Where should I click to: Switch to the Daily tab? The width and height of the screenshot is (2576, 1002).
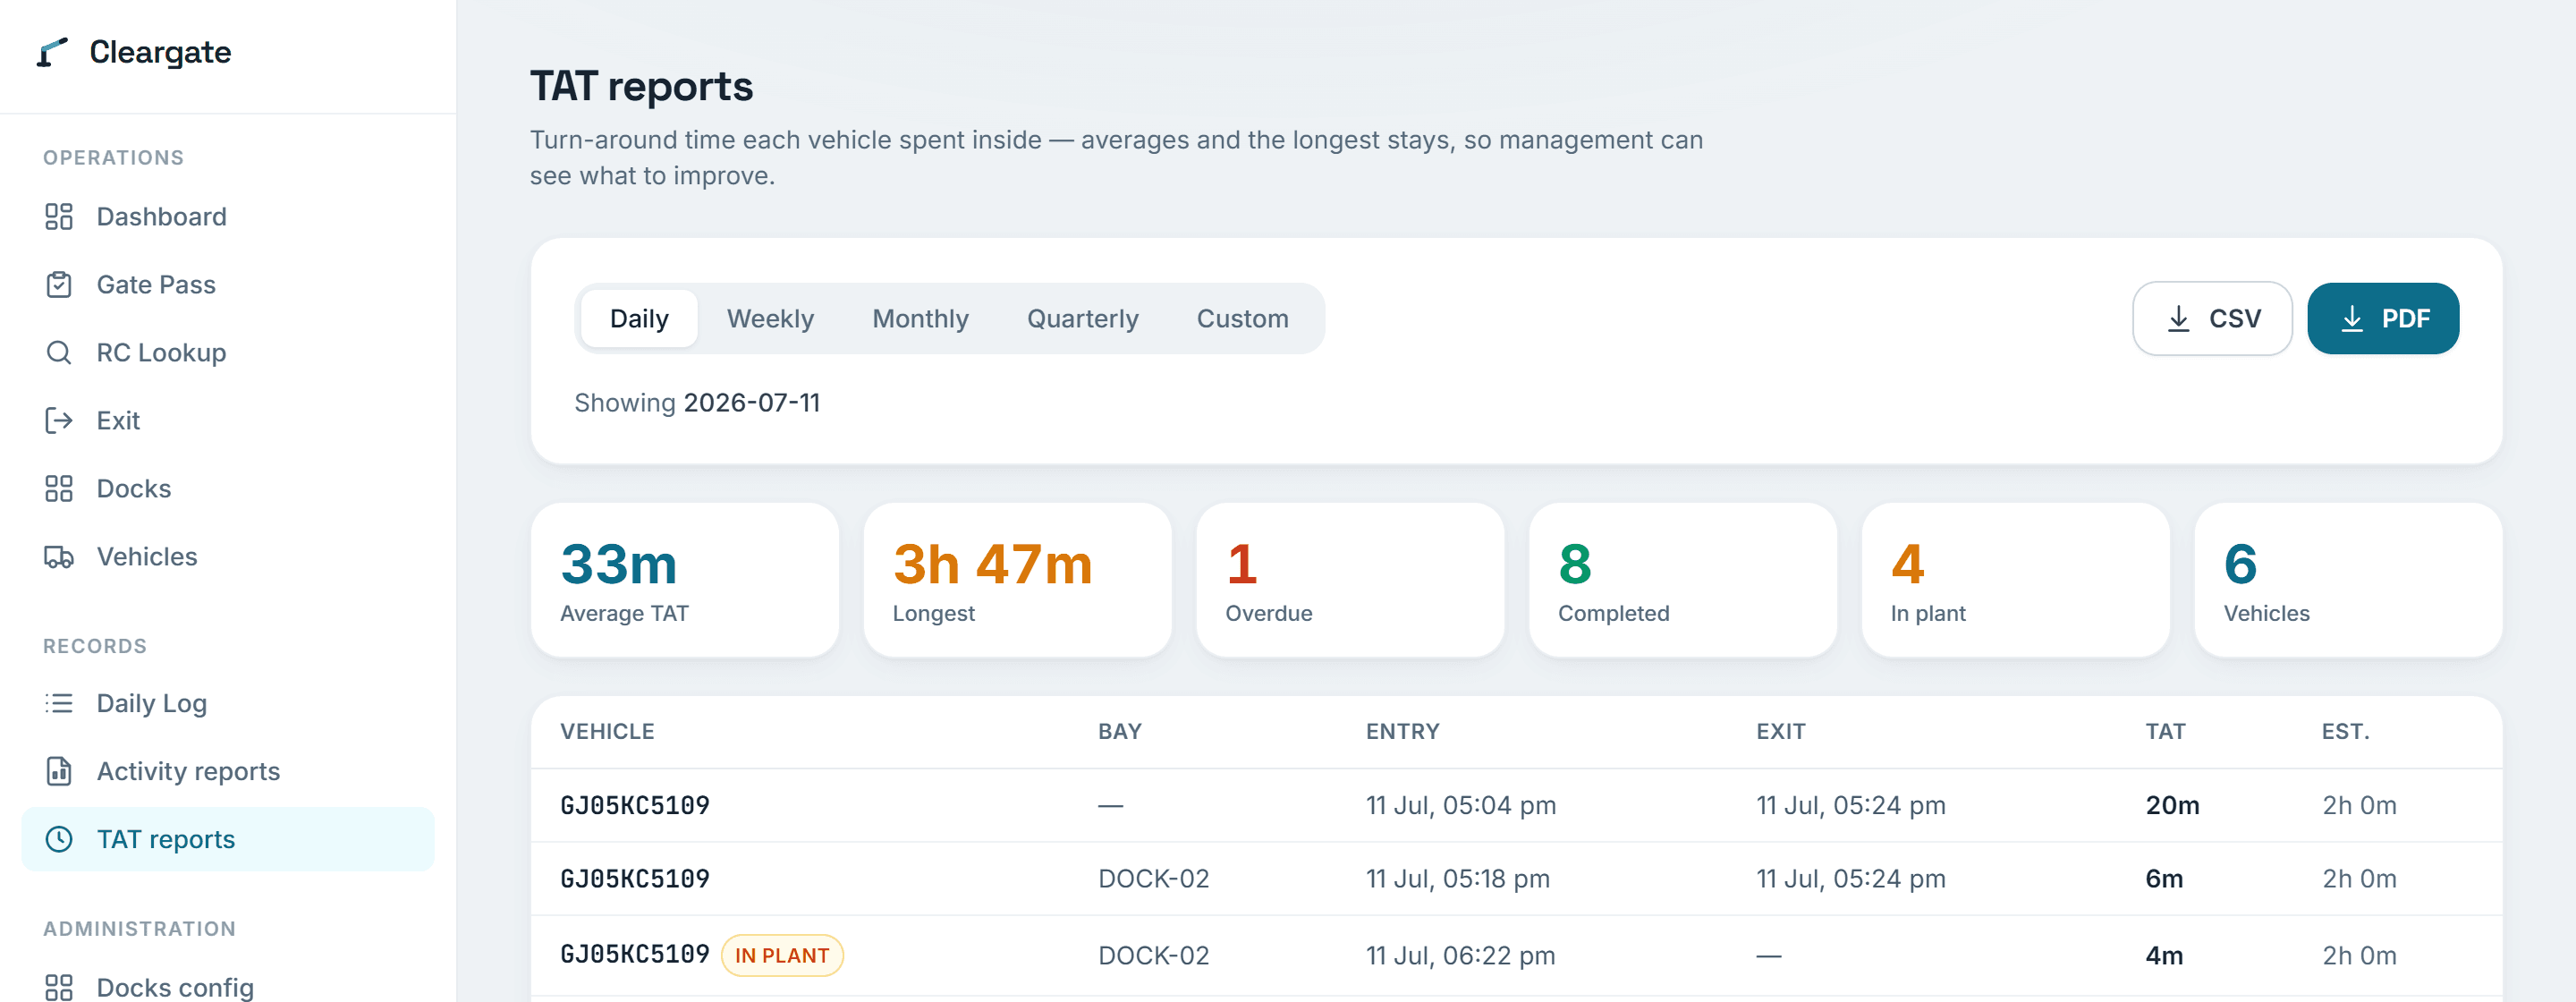pos(639,319)
